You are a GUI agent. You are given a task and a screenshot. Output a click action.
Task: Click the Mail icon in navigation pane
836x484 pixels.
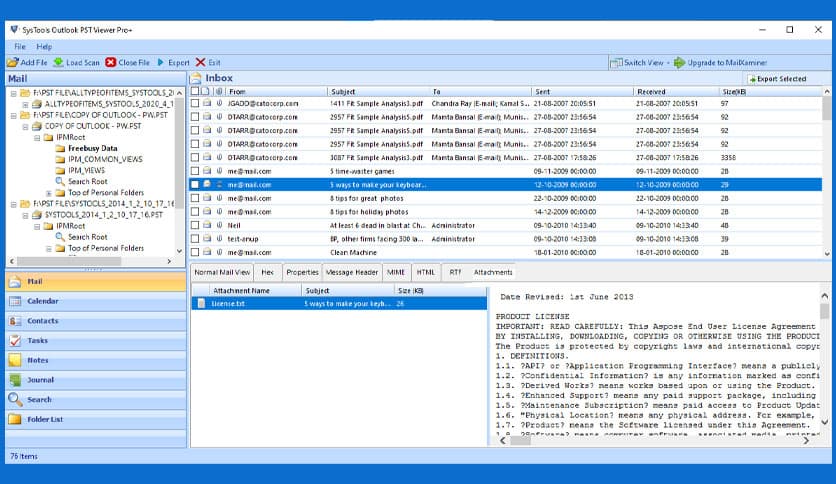point(15,281)
